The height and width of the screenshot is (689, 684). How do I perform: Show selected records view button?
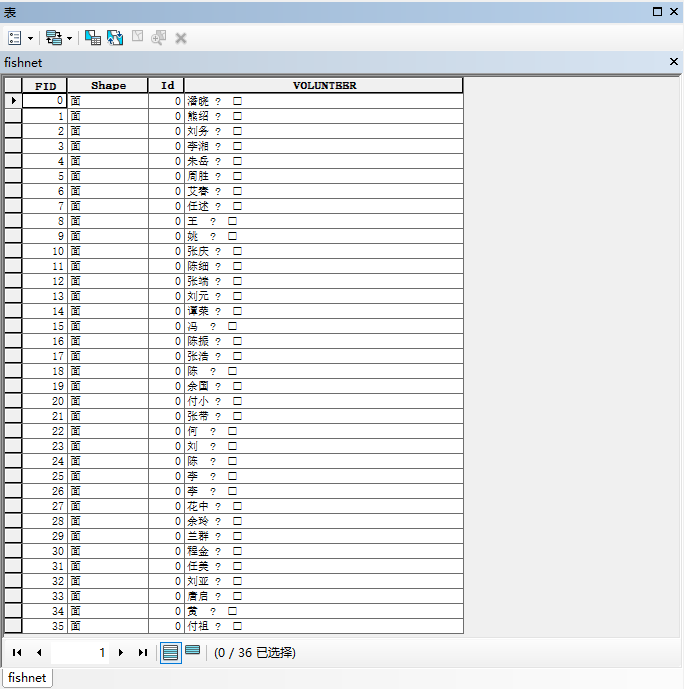tap(192, 650)
